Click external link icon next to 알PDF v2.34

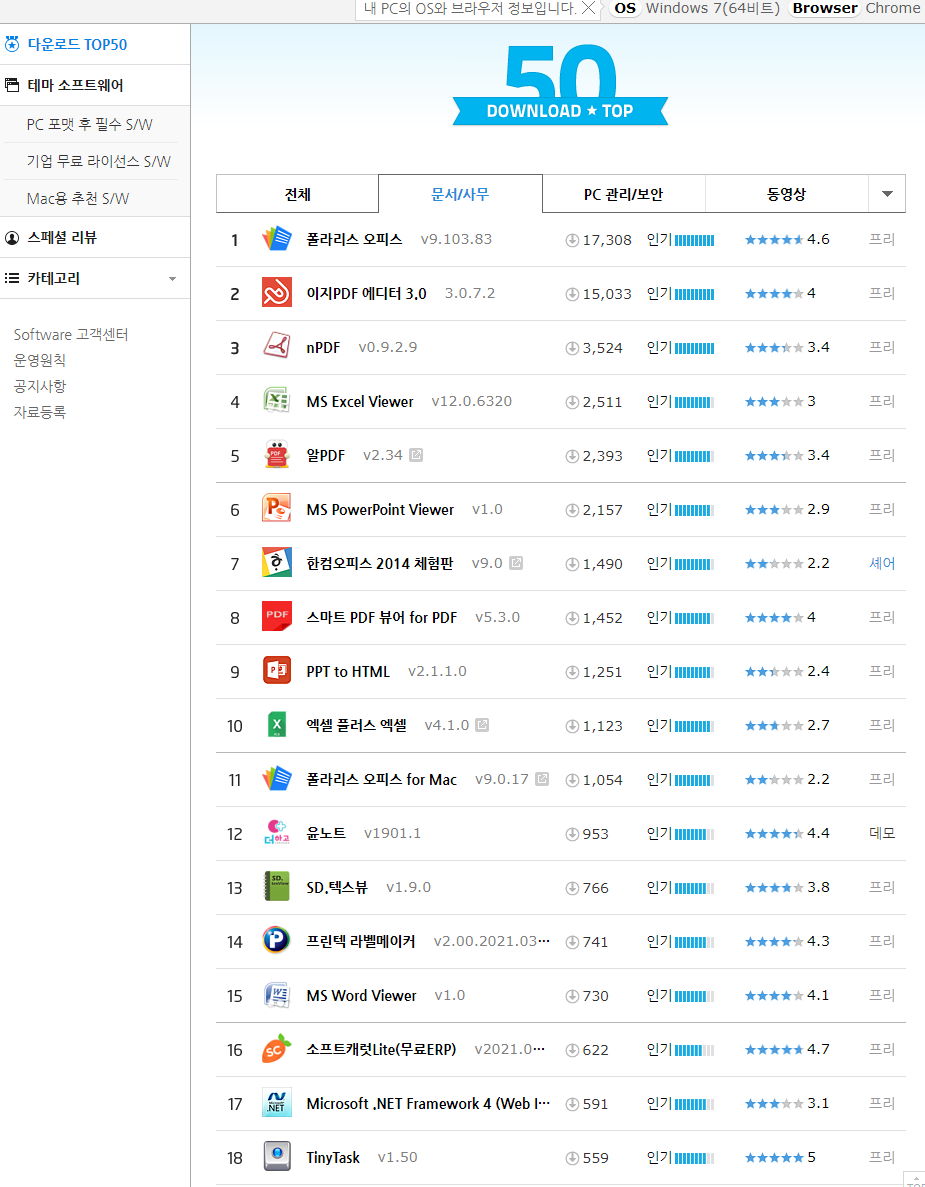coord(416,455)
